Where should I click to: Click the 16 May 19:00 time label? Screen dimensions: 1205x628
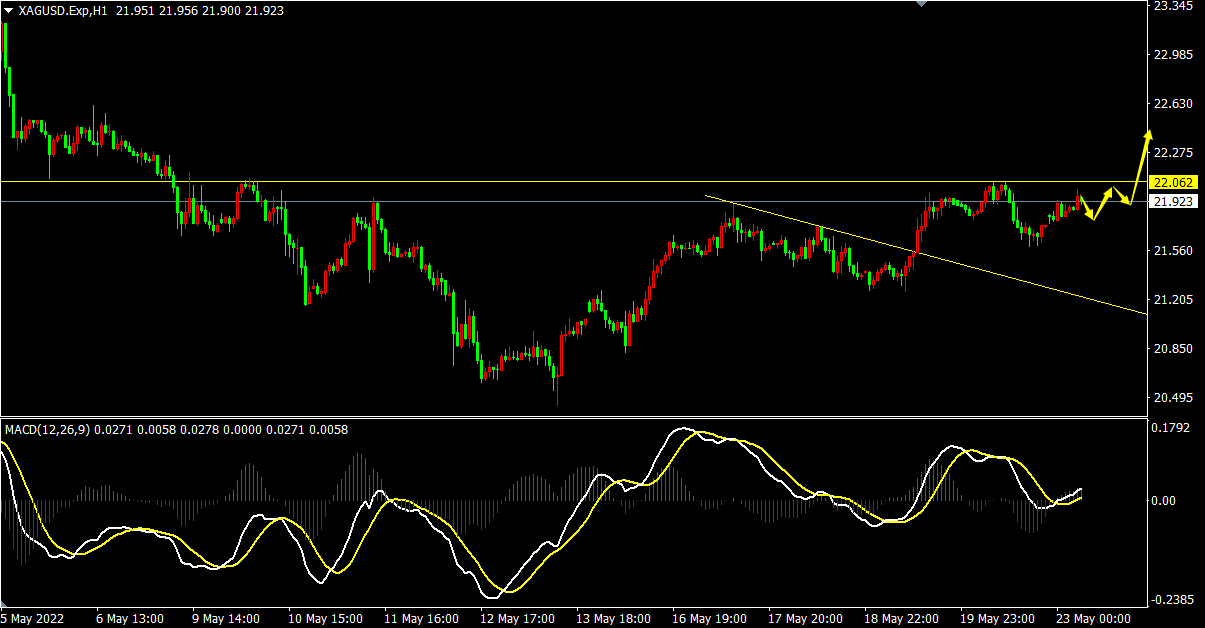click(x=708, y=618)
